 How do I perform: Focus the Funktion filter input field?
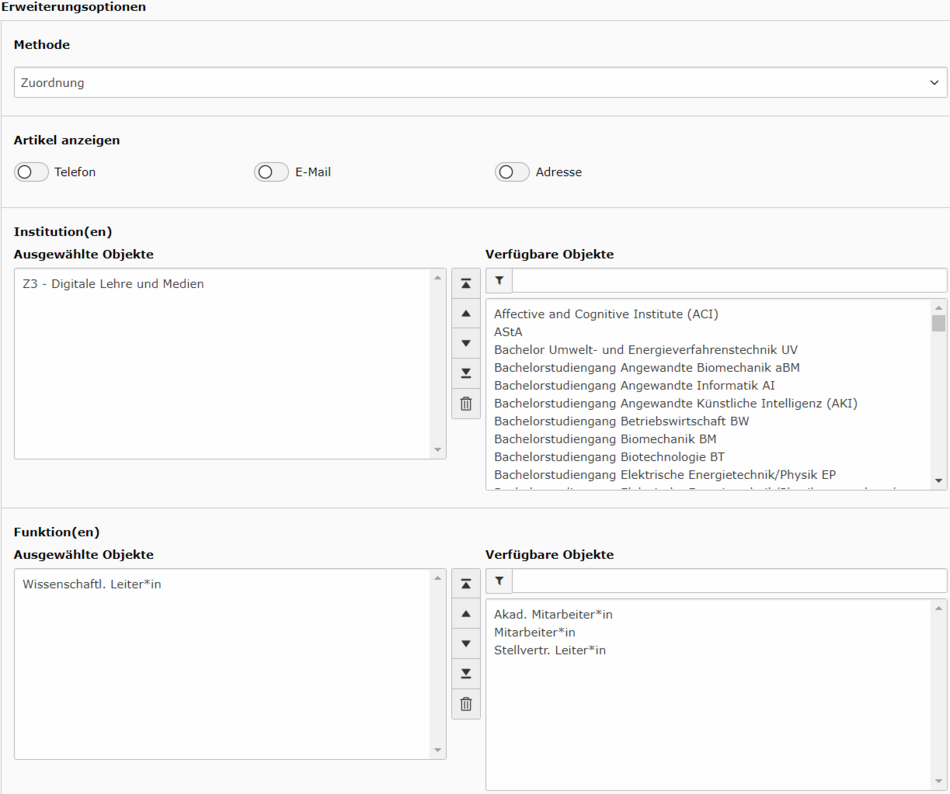coord(729,581)
